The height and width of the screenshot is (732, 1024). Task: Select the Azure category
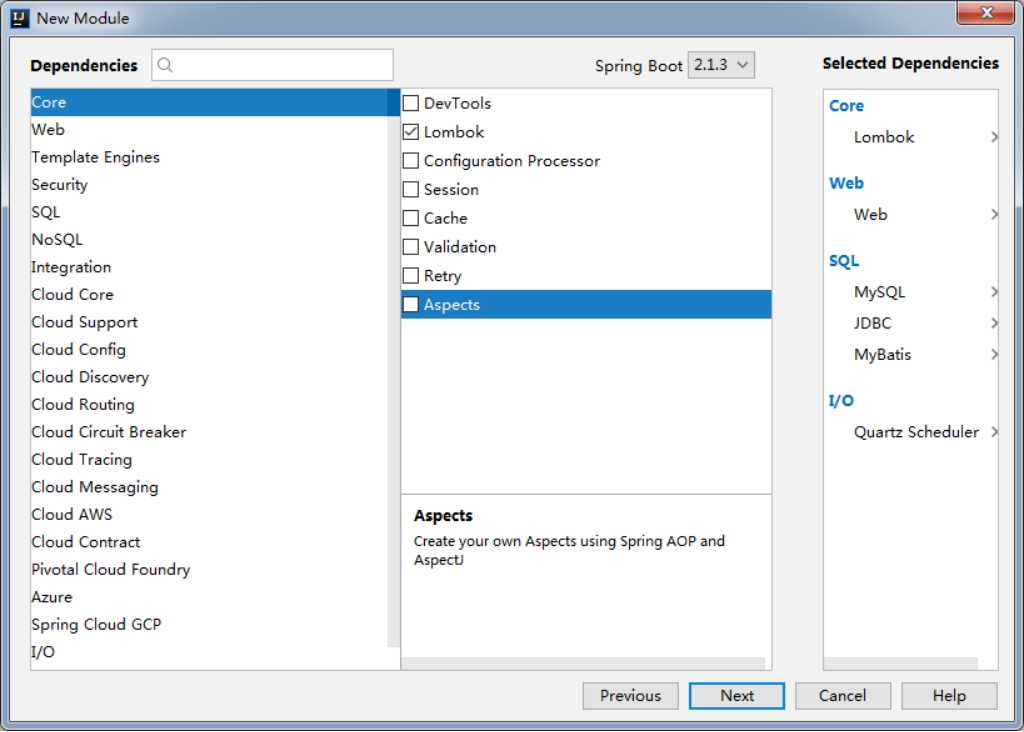point(209,596)
